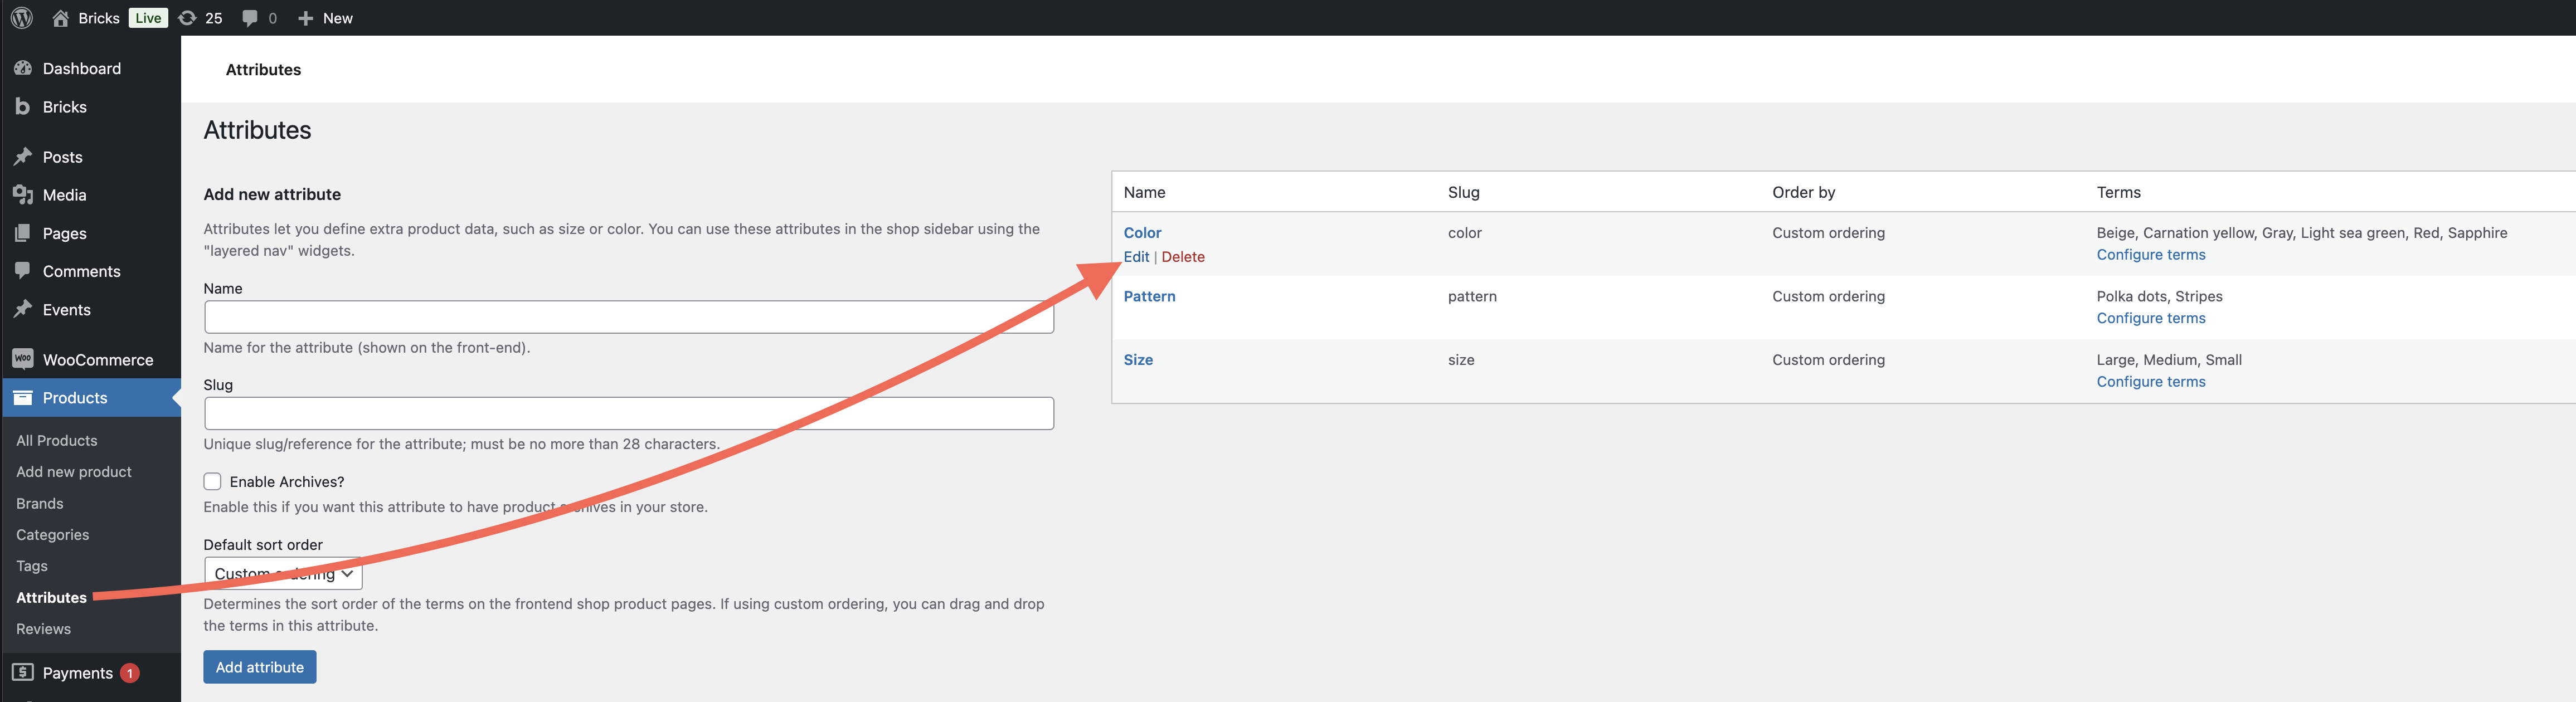Open the Categories submenu item
The height and width of the screenshot is (702, 2576).
pyautogui.click(x=52, y=534)
